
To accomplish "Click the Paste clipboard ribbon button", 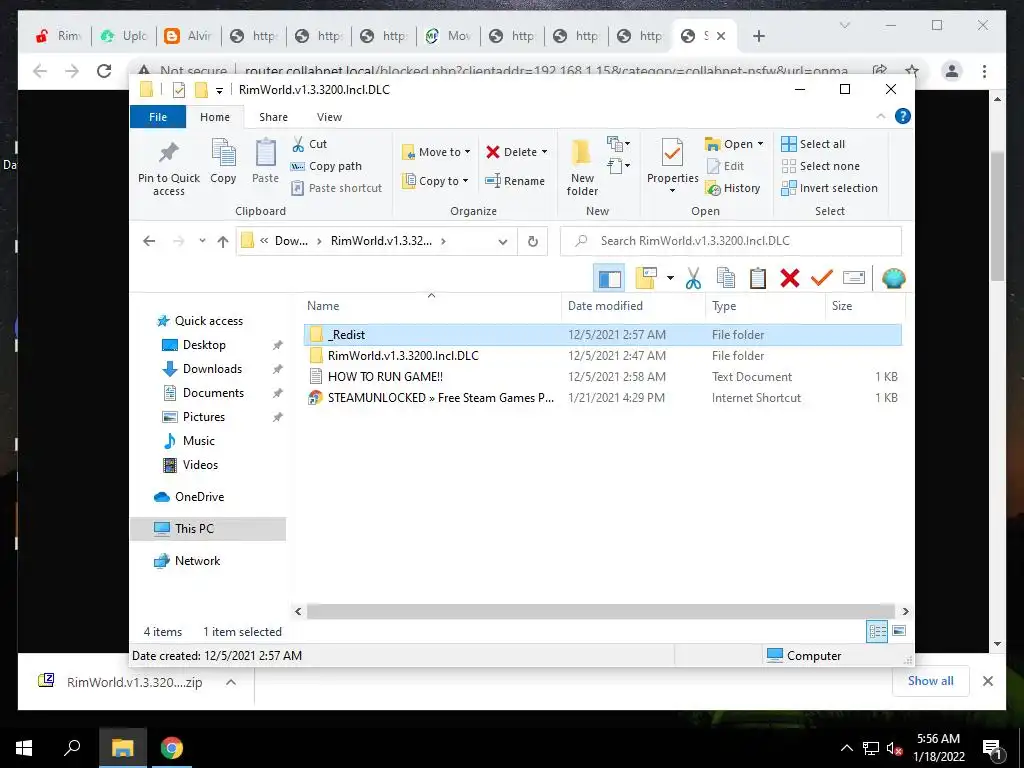I will click(265, 161).
